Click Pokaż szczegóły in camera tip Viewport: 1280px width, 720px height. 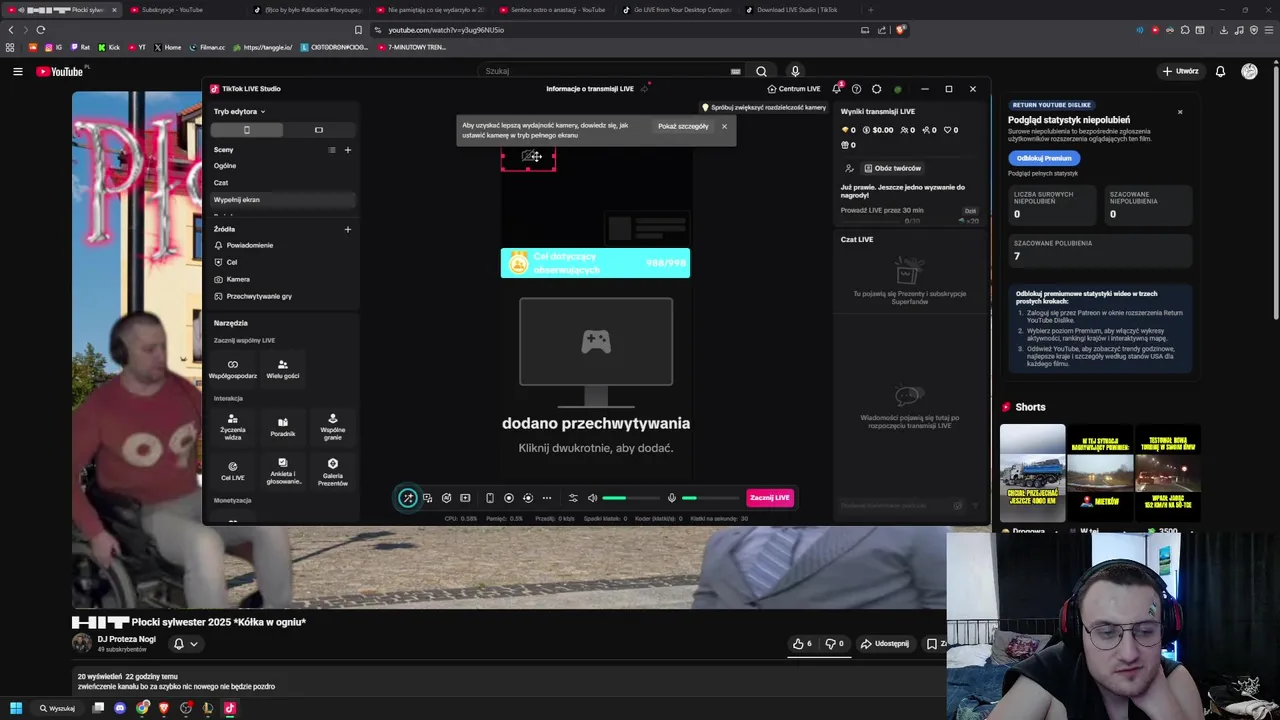683,126
